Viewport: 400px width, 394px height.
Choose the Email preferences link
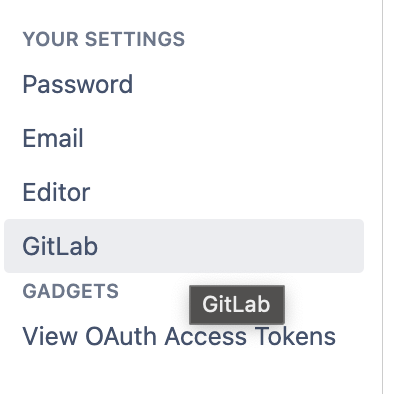[53, 138]
